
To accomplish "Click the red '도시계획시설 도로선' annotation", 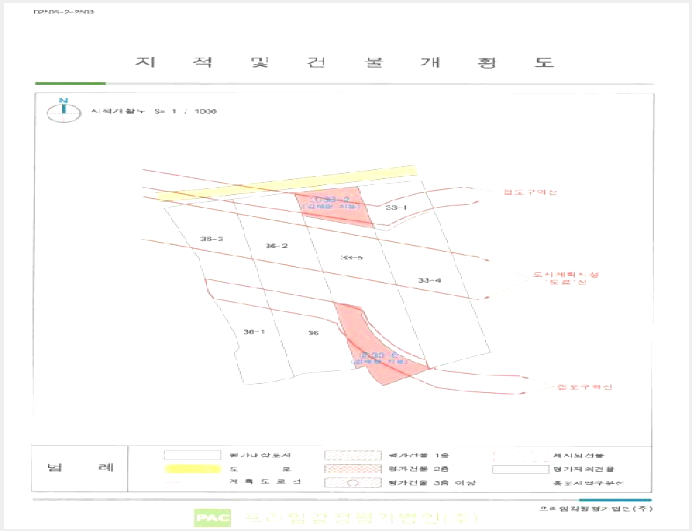I will [566, 278].
